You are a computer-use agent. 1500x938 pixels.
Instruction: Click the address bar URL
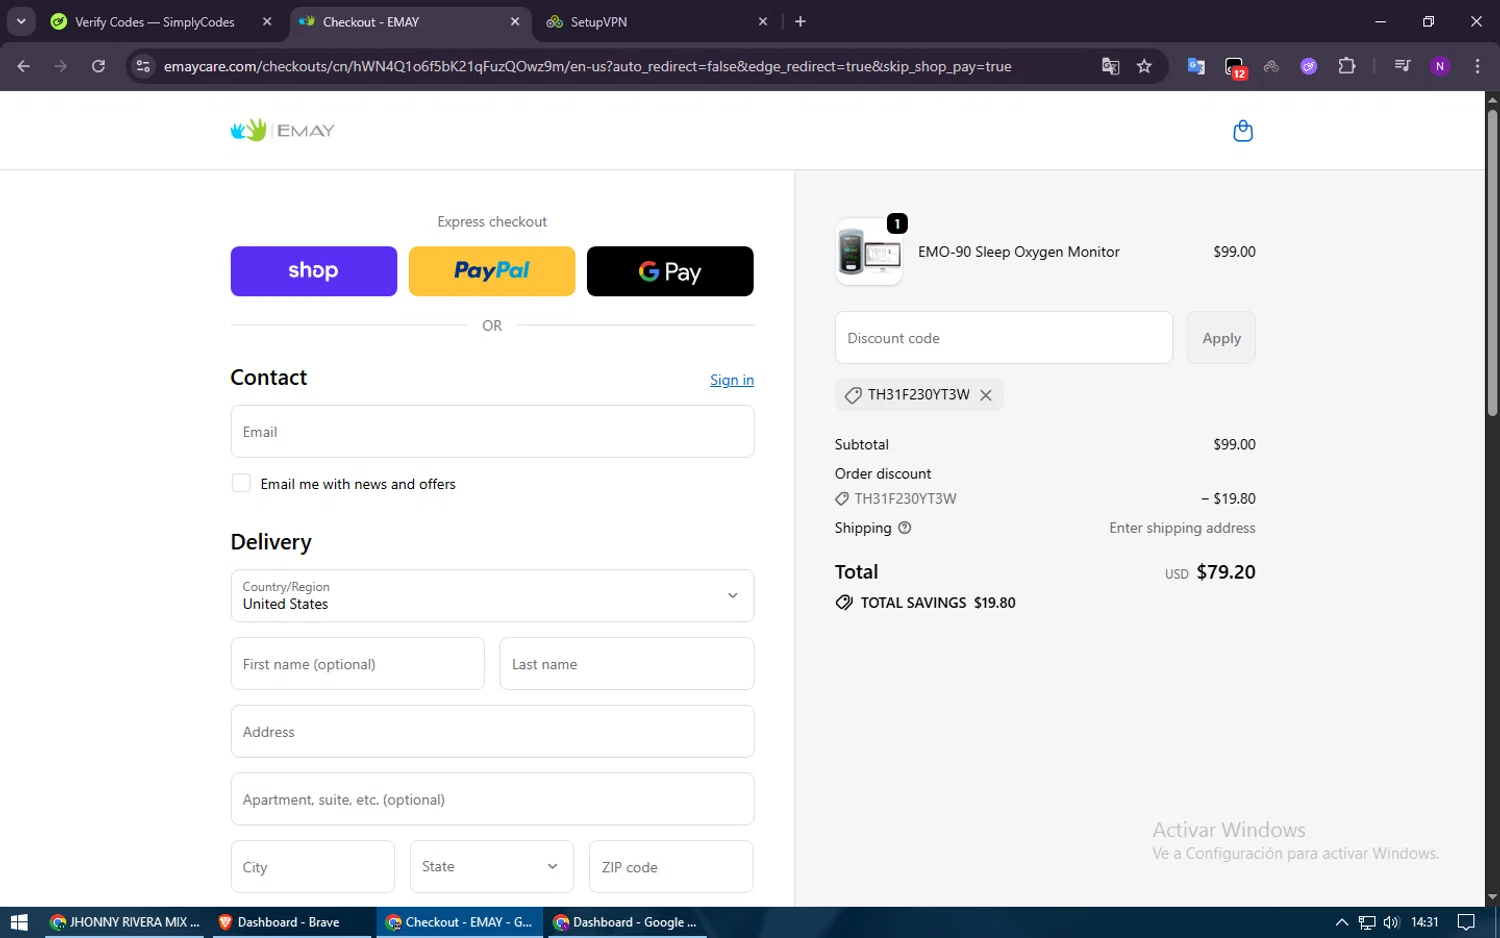click(x=588, y=66)
